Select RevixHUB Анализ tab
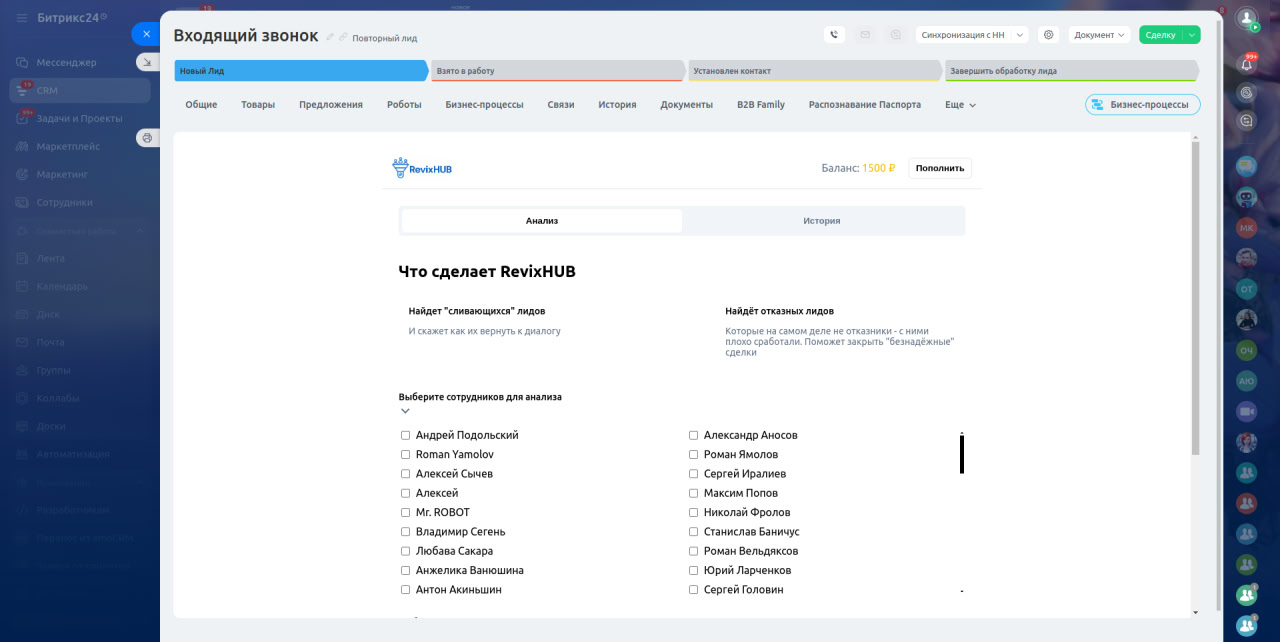 point(542,221)
